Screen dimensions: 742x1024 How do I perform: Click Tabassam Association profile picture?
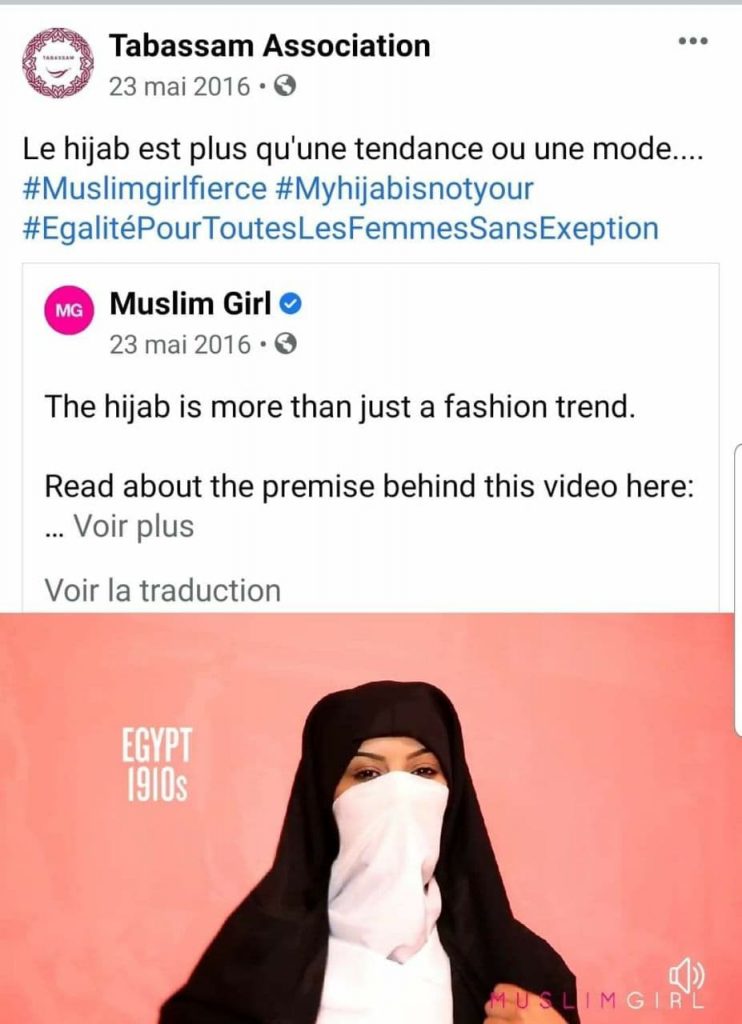click(x=58, y=63)
